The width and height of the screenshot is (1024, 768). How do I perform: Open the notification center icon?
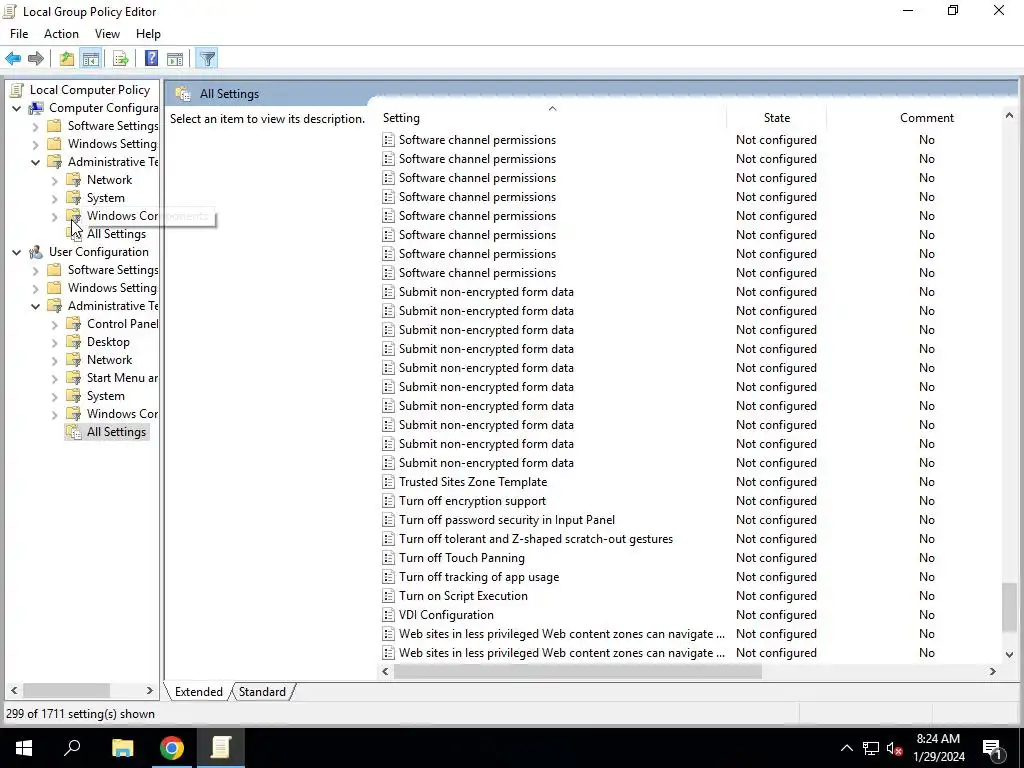[993, 748]
